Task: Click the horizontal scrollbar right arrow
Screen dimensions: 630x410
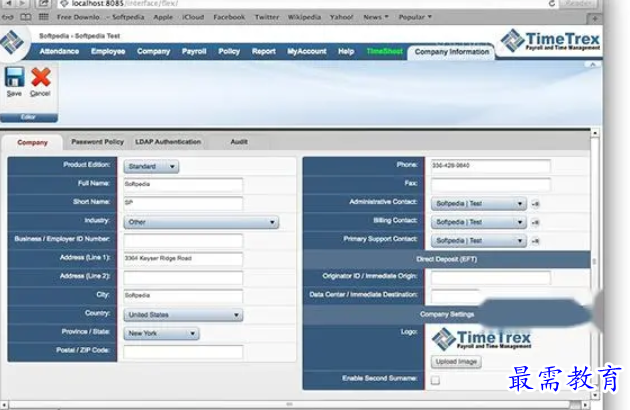Action: (585, 405)
